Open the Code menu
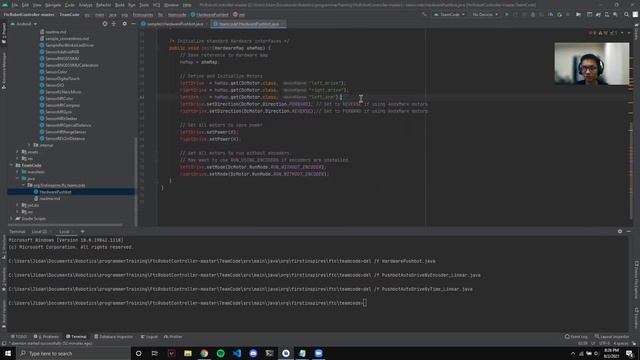The image size is (640, 360). pos(70,5)
